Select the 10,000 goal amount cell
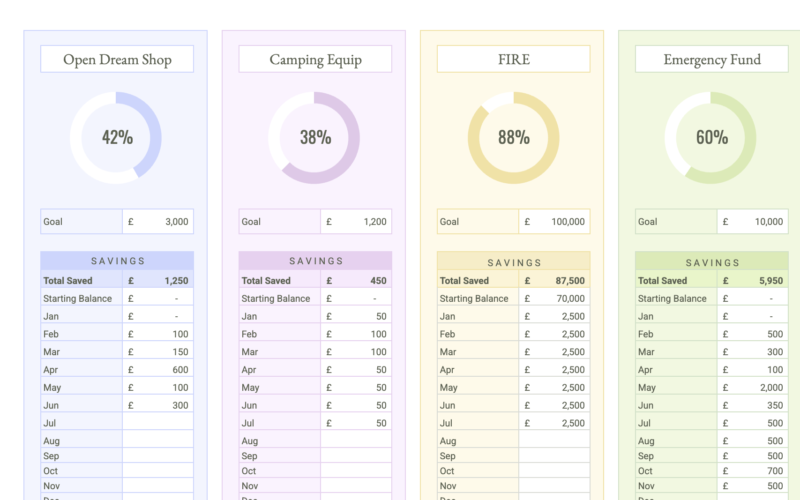 point(752,222)
